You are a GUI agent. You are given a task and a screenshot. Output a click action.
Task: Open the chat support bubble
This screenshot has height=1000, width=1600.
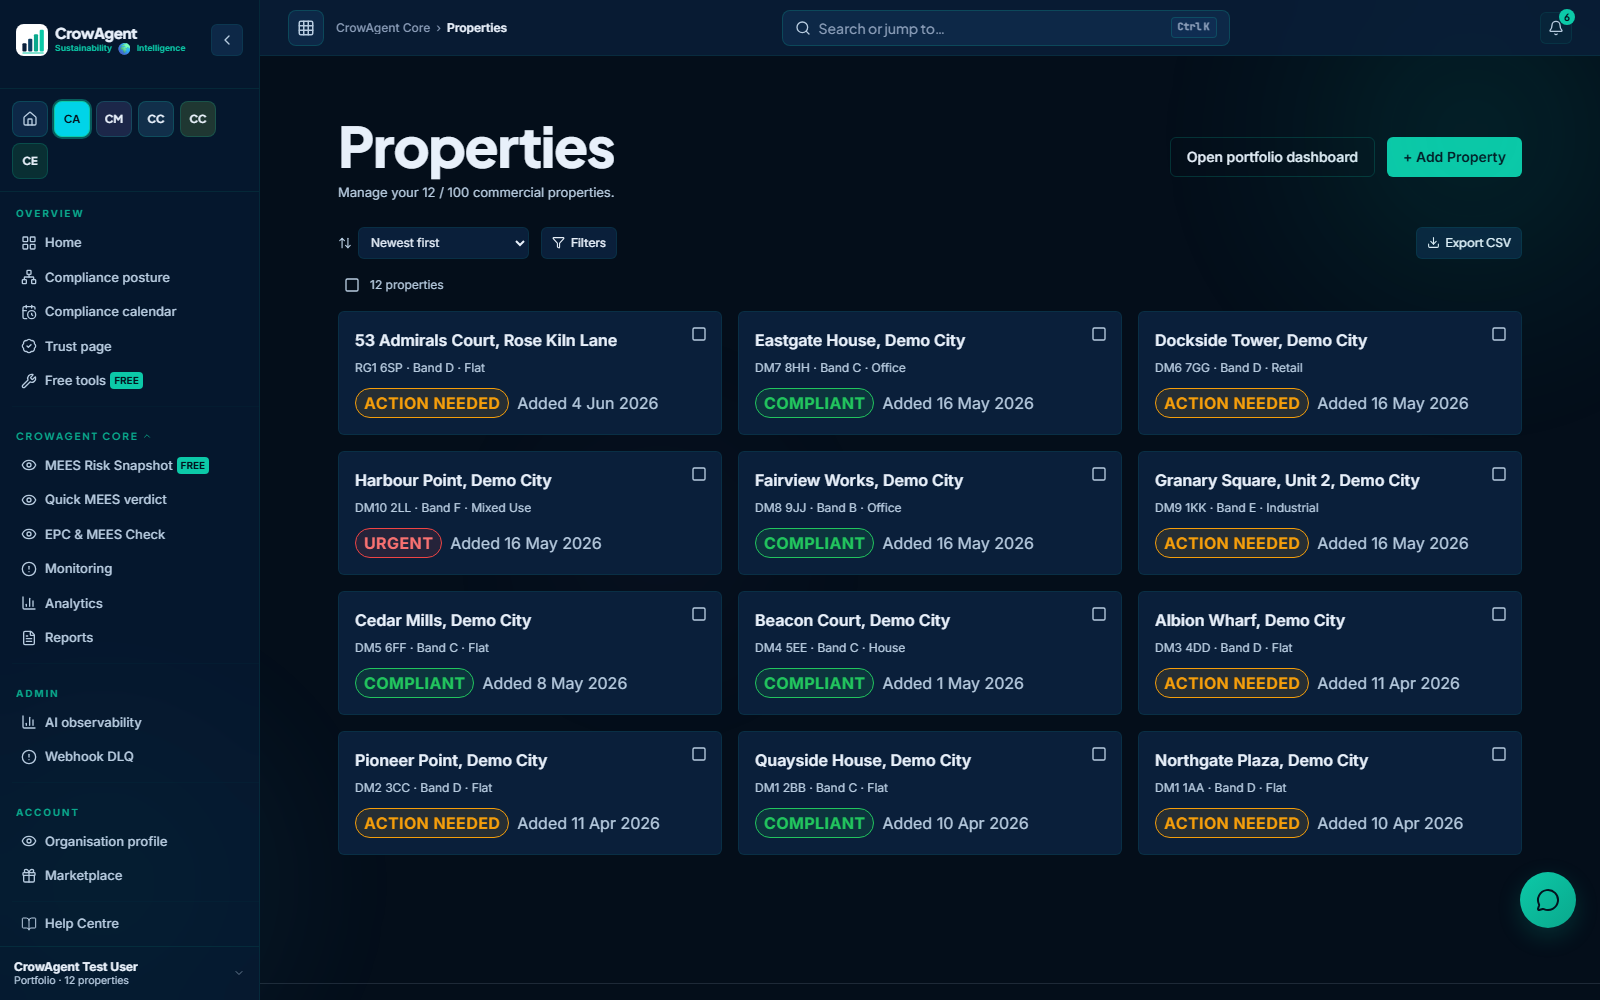(1548, 900)
